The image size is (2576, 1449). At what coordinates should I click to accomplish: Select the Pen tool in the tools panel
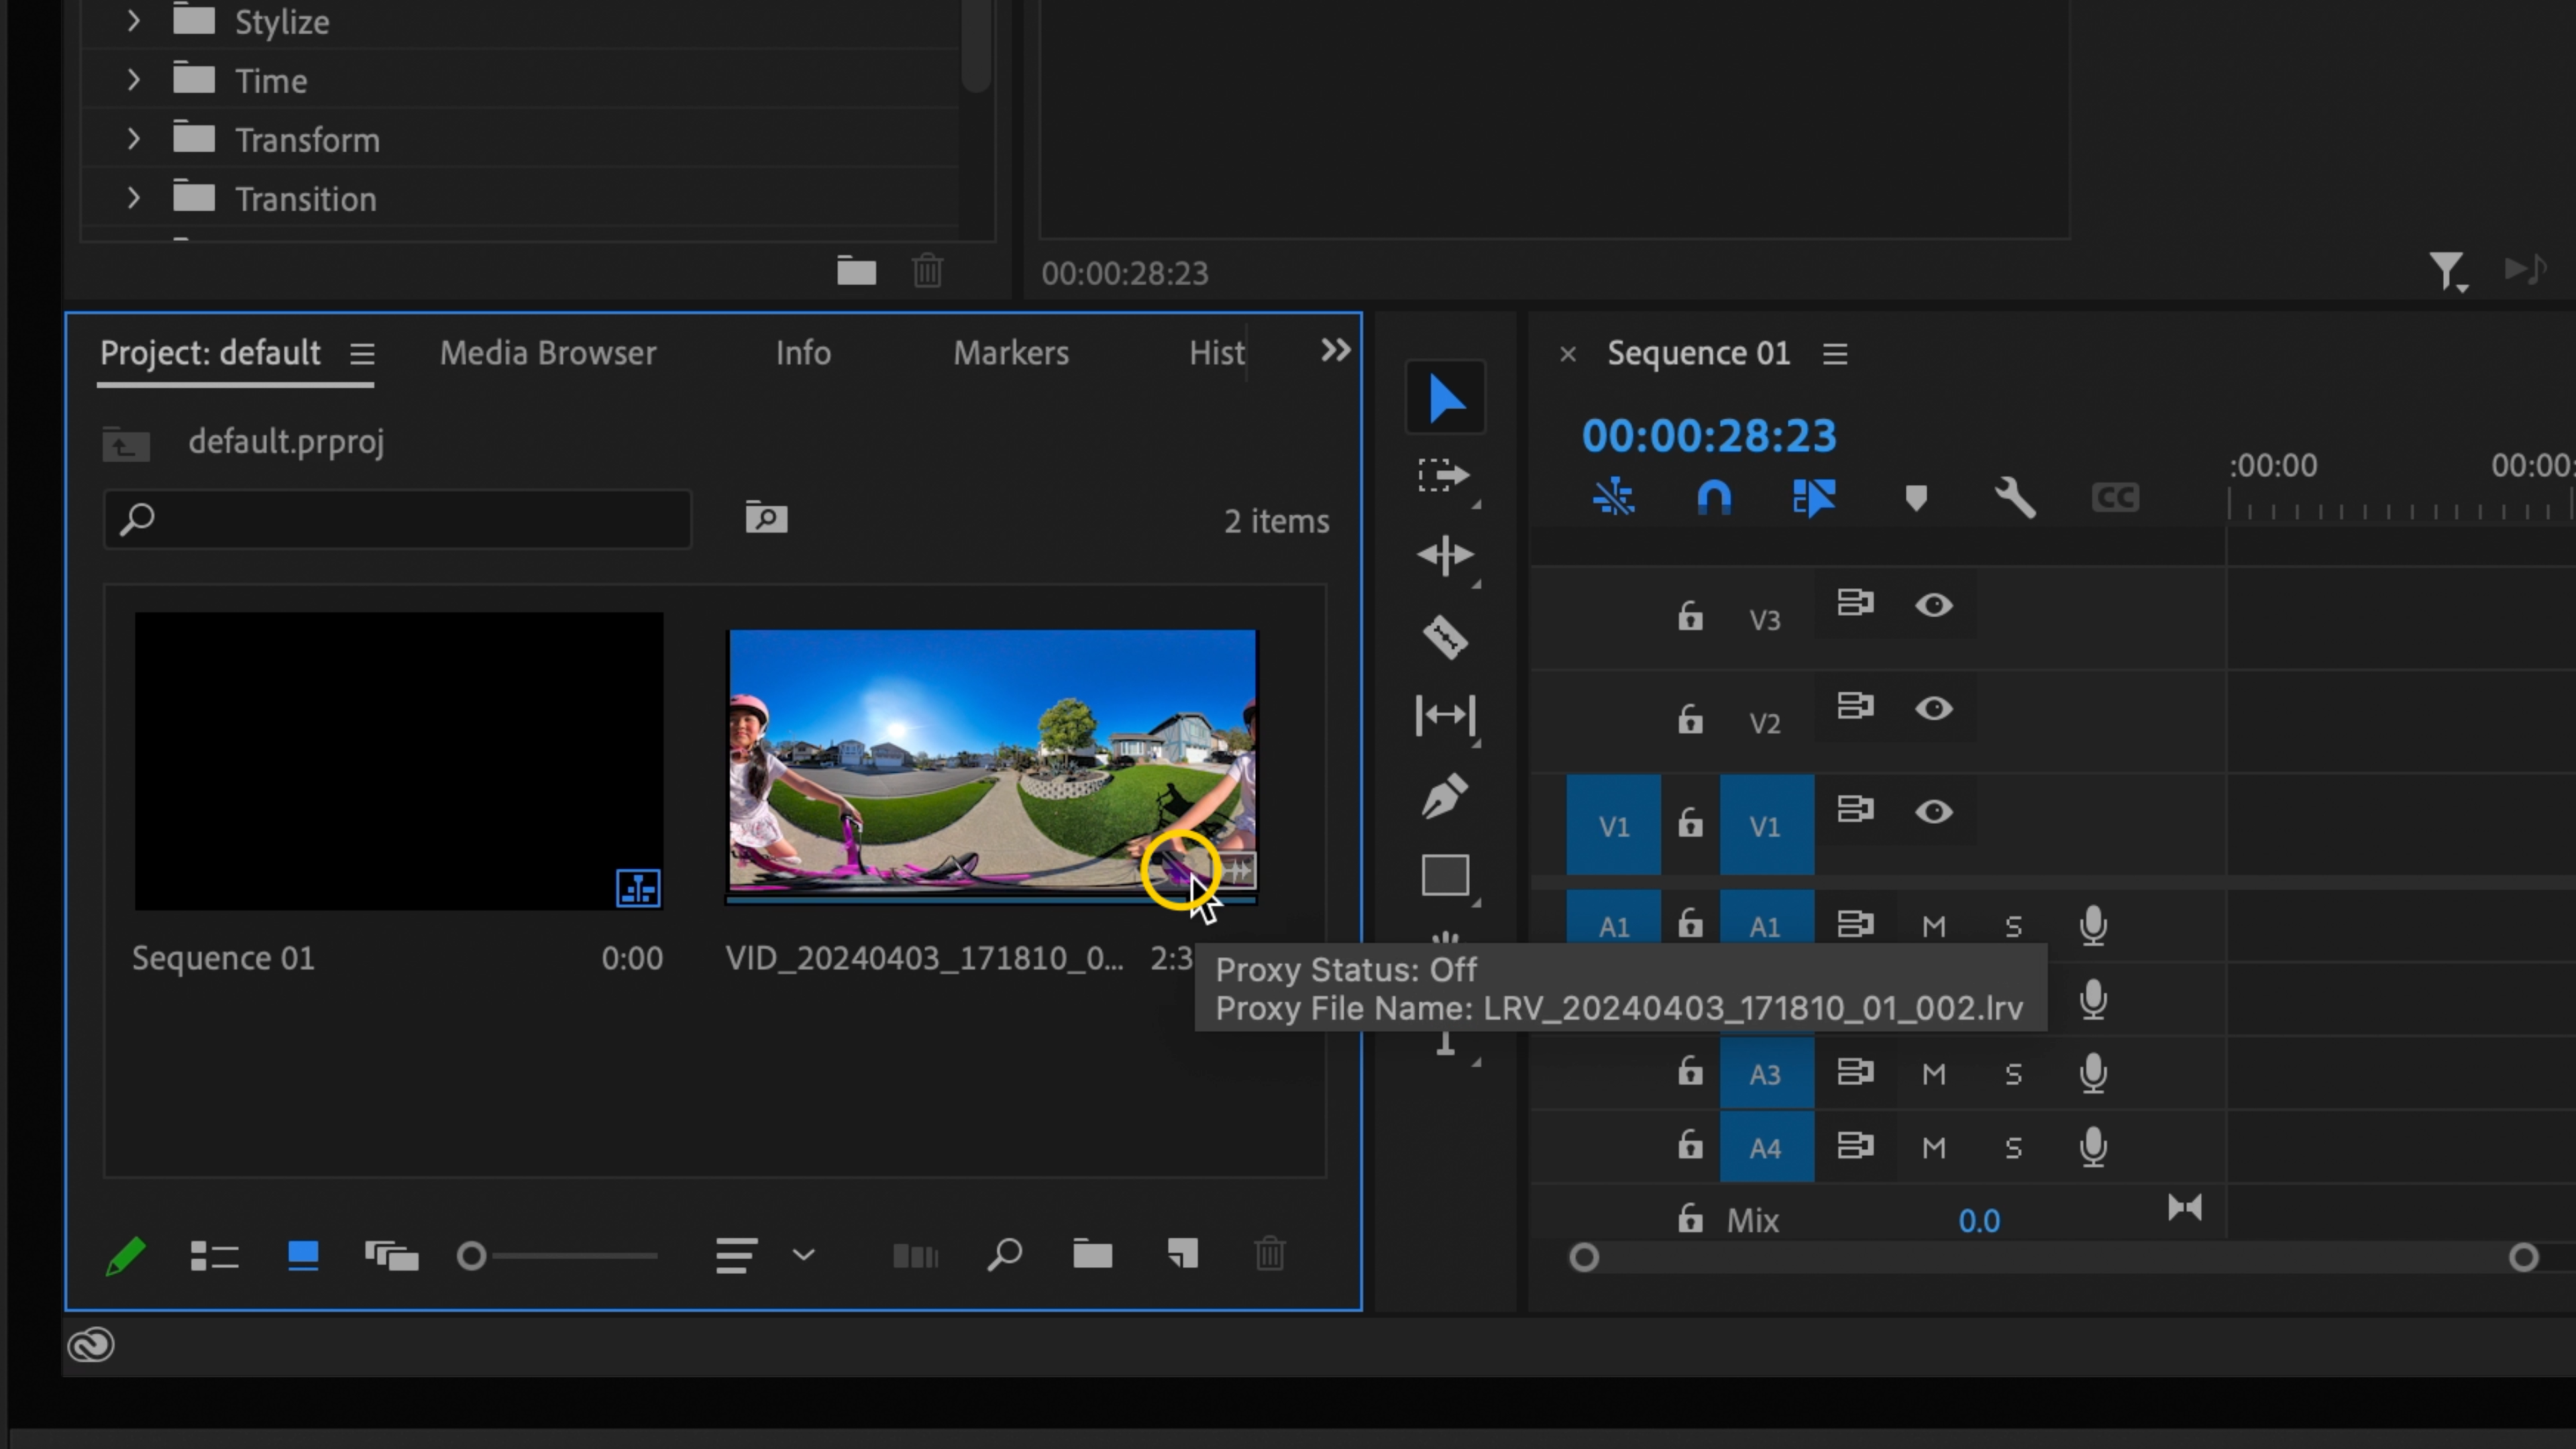pos(1445,795)
